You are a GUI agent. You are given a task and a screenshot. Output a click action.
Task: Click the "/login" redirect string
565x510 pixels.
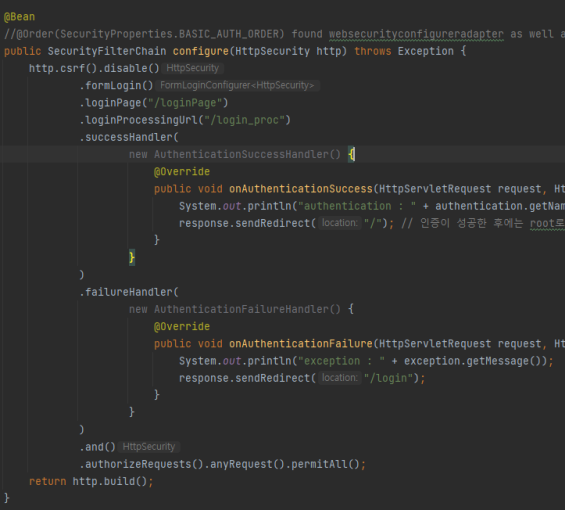pos(388,378)
